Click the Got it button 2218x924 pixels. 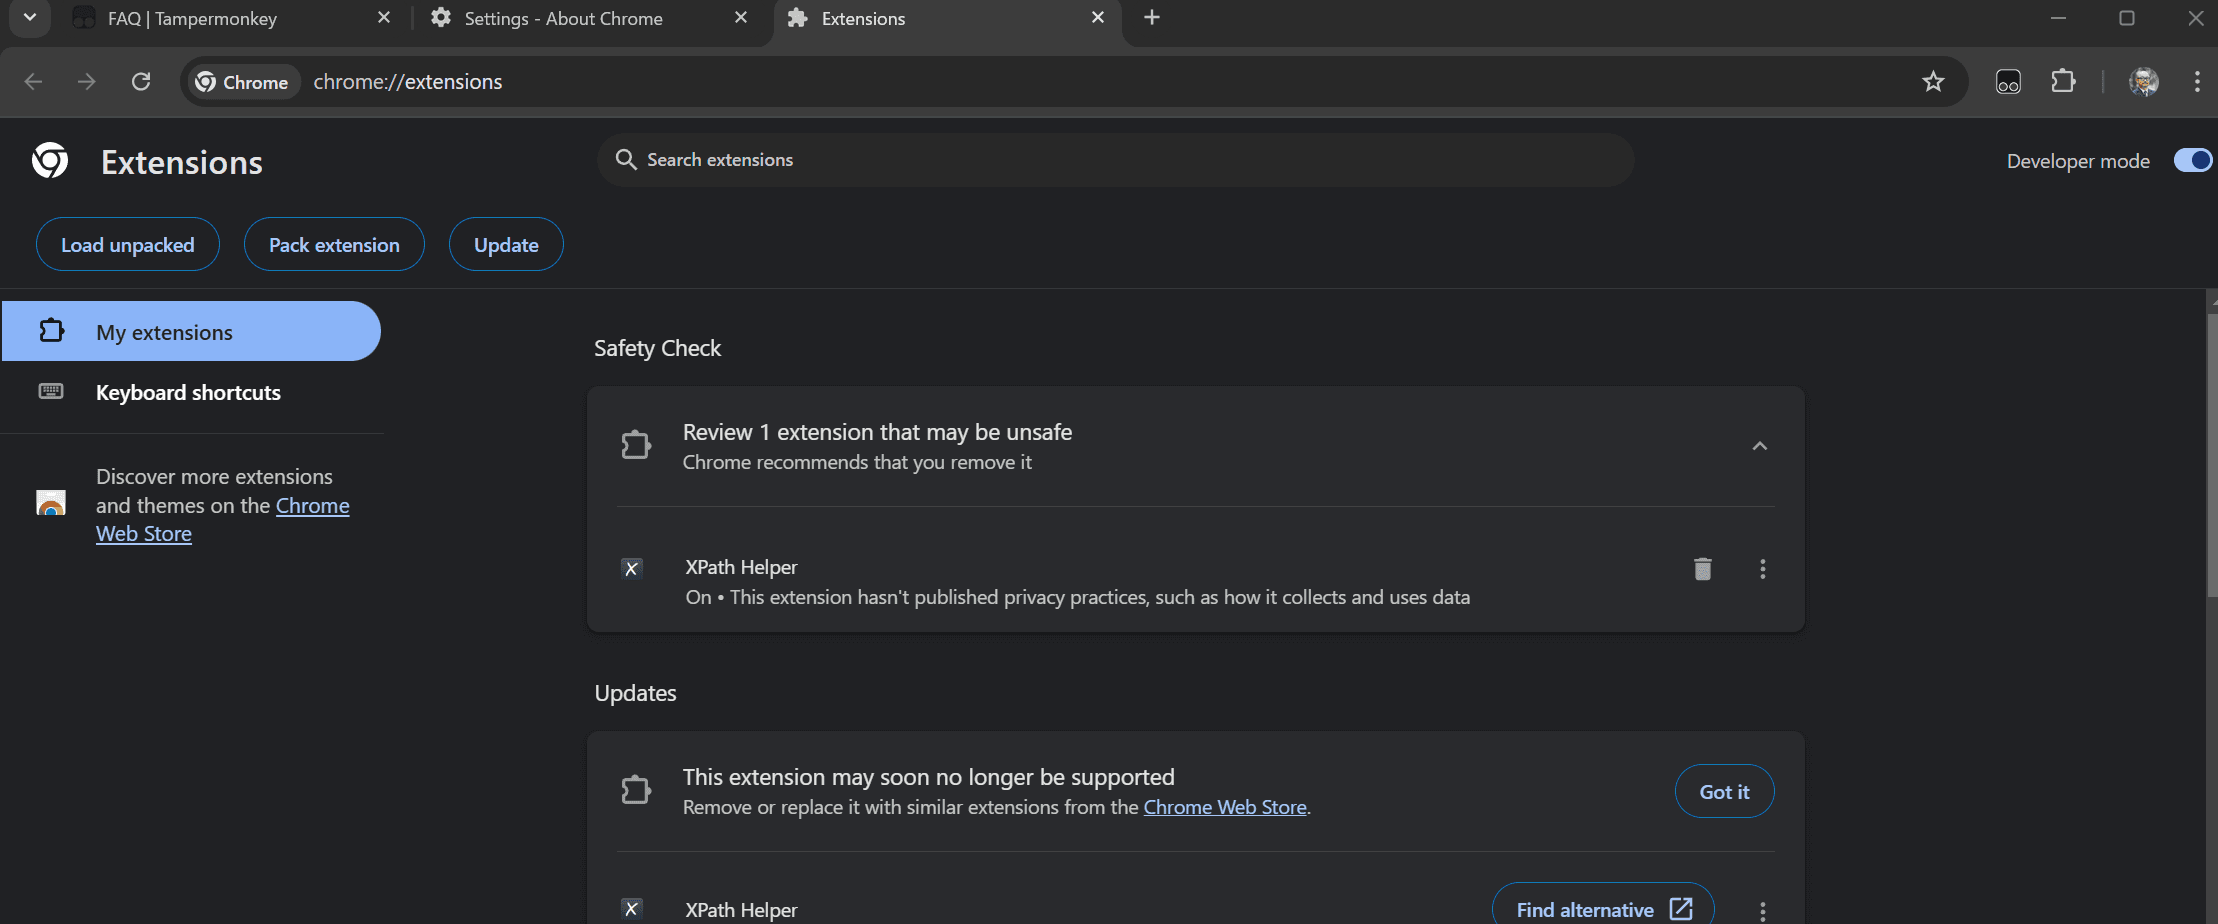coord(1724,792)
